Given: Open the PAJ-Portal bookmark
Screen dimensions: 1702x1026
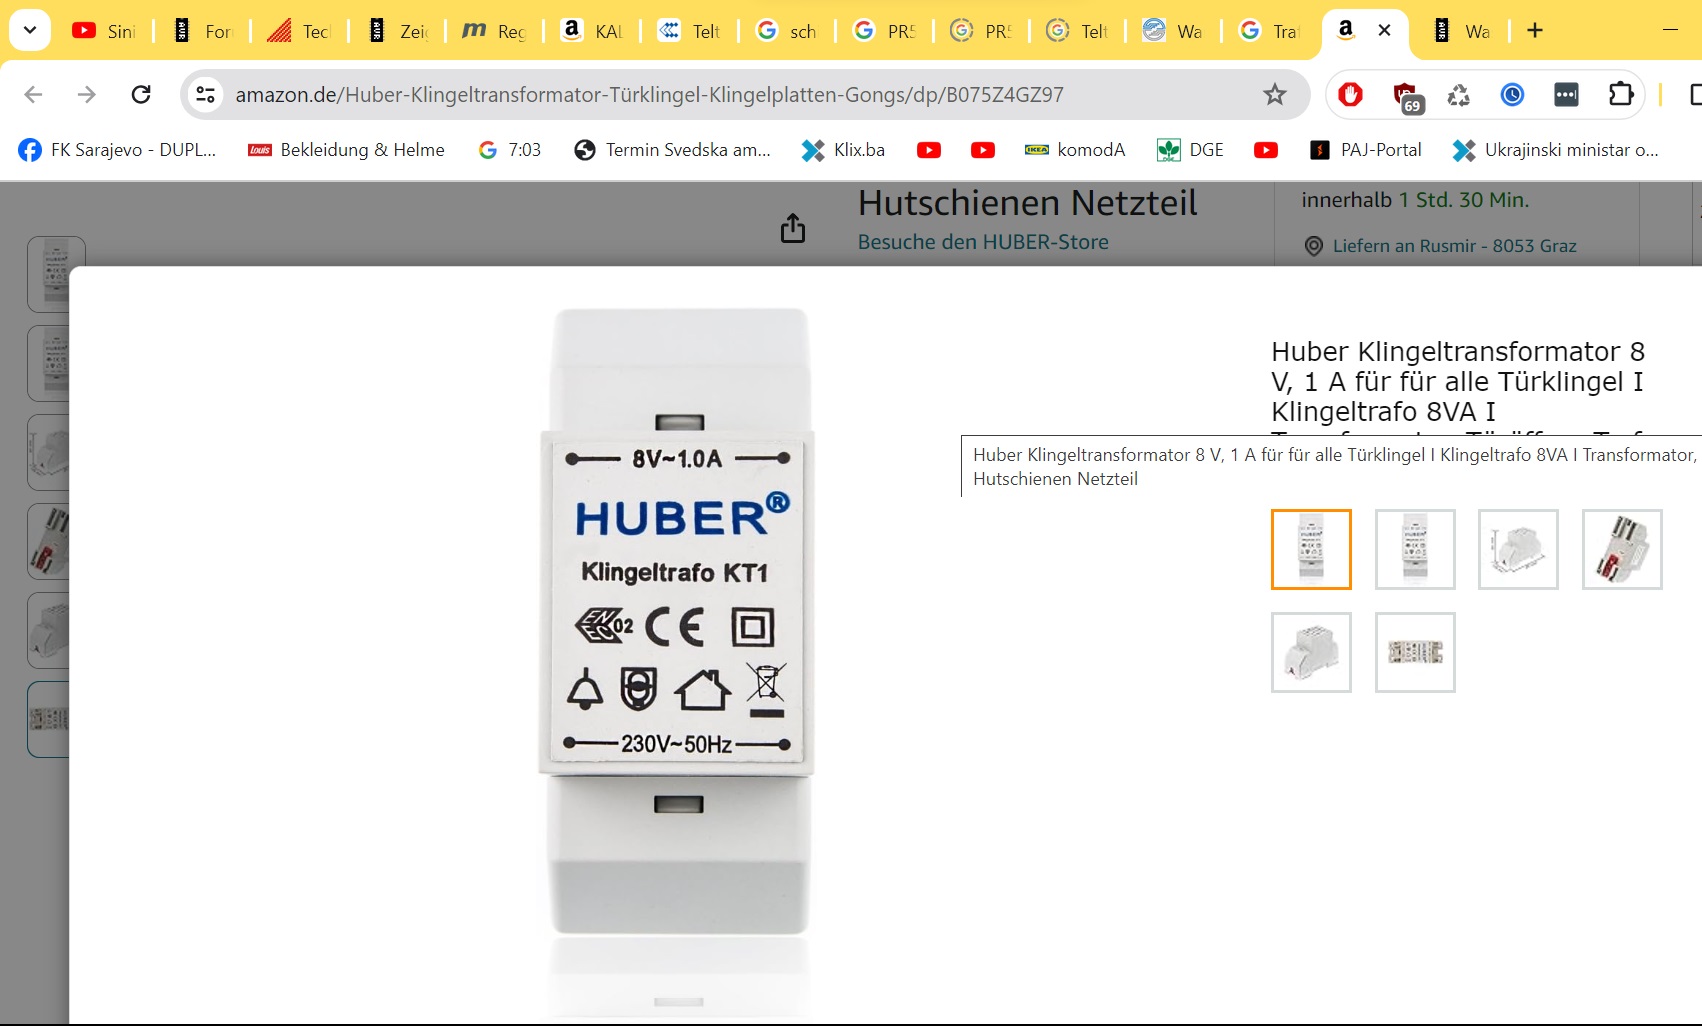Looking at the screenshot, I should pos(1365,150).
